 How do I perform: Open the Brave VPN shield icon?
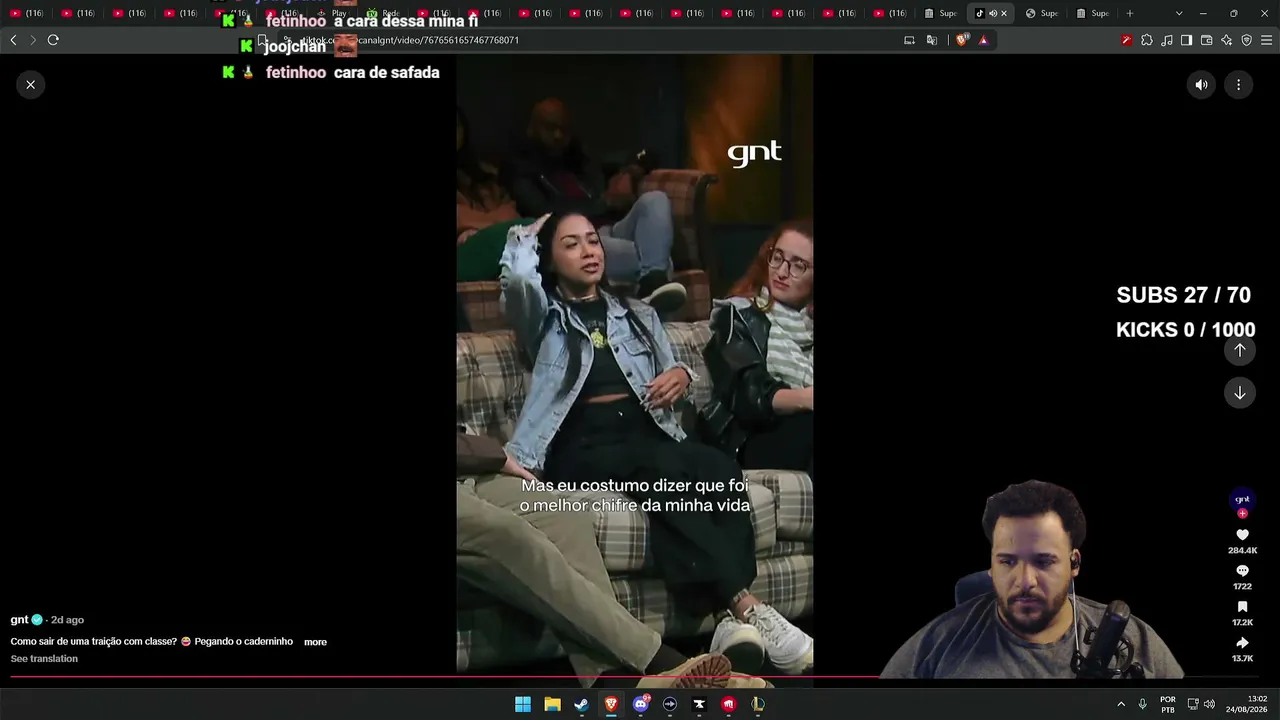pos(1246,40)
